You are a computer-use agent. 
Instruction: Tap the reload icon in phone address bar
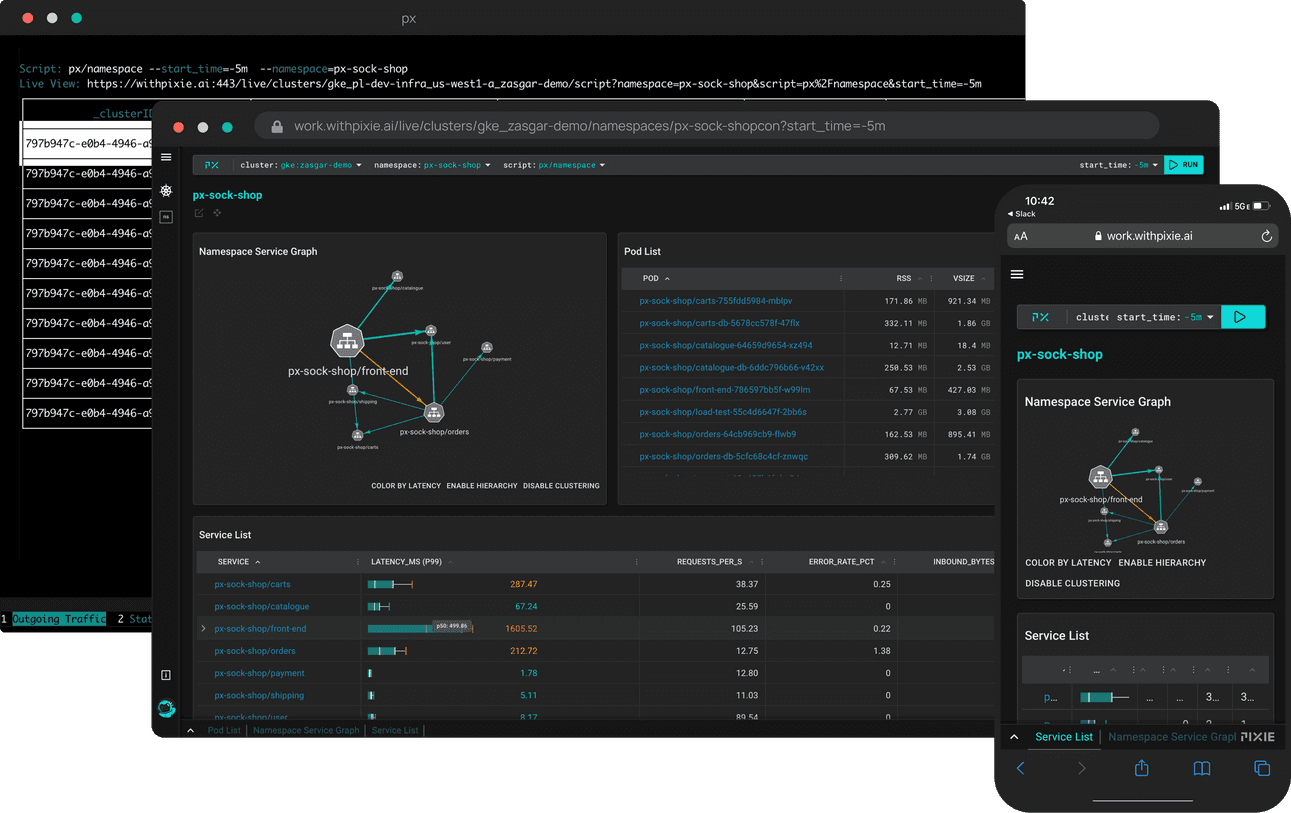coord(1266,236)
